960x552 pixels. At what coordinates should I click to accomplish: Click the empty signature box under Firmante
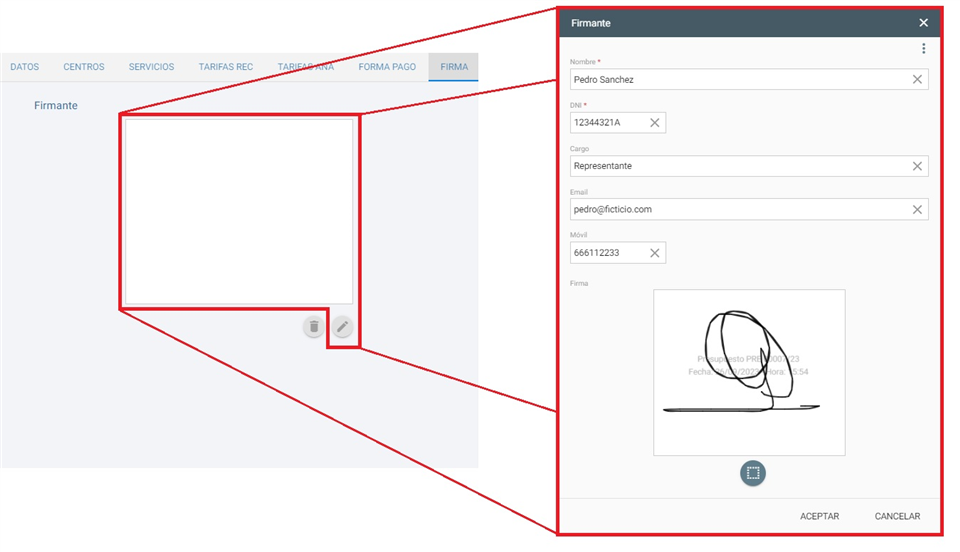[x=239, y=212]
